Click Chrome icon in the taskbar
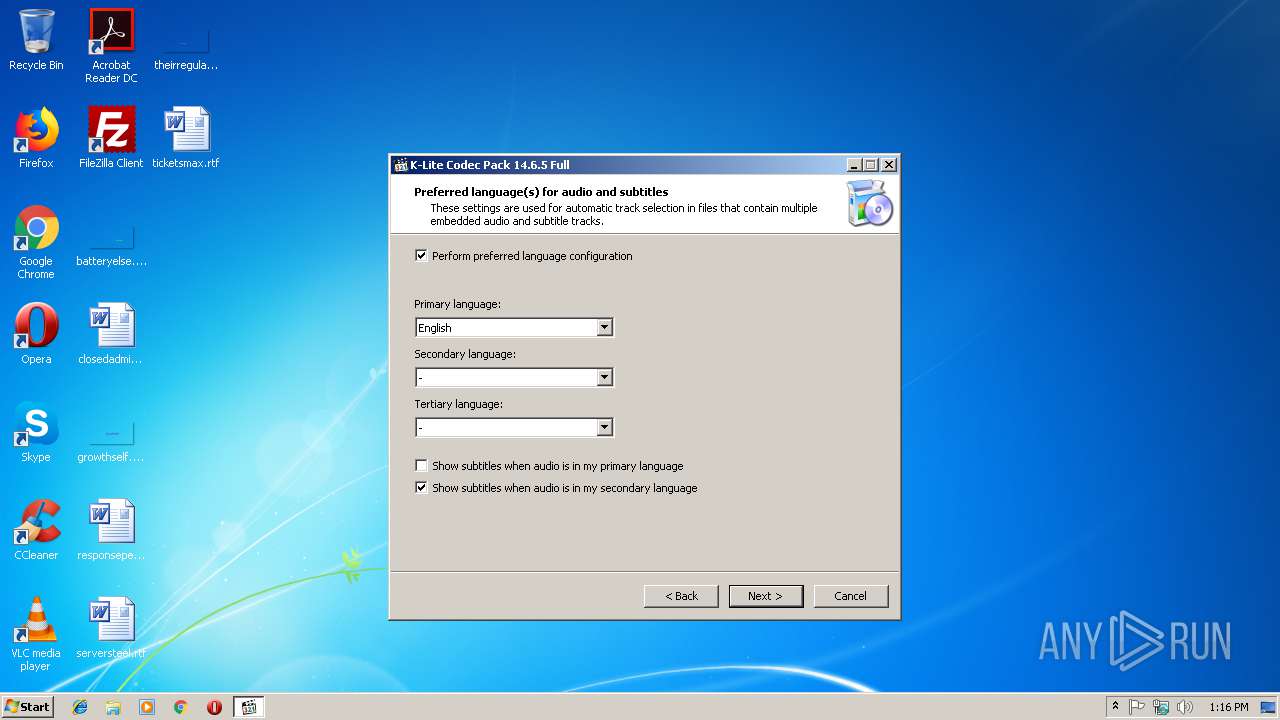Viewport: 1280px width, 720px height. click(181, 707)
